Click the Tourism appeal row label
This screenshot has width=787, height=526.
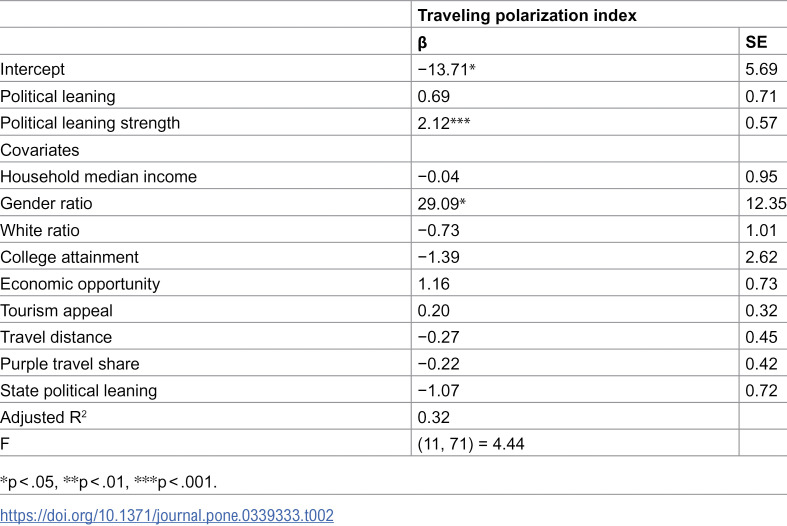56,311
